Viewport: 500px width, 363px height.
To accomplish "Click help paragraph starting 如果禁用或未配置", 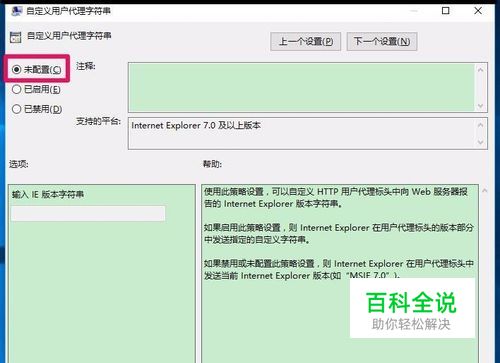I will pyautogui.click(x=339, y=270).
